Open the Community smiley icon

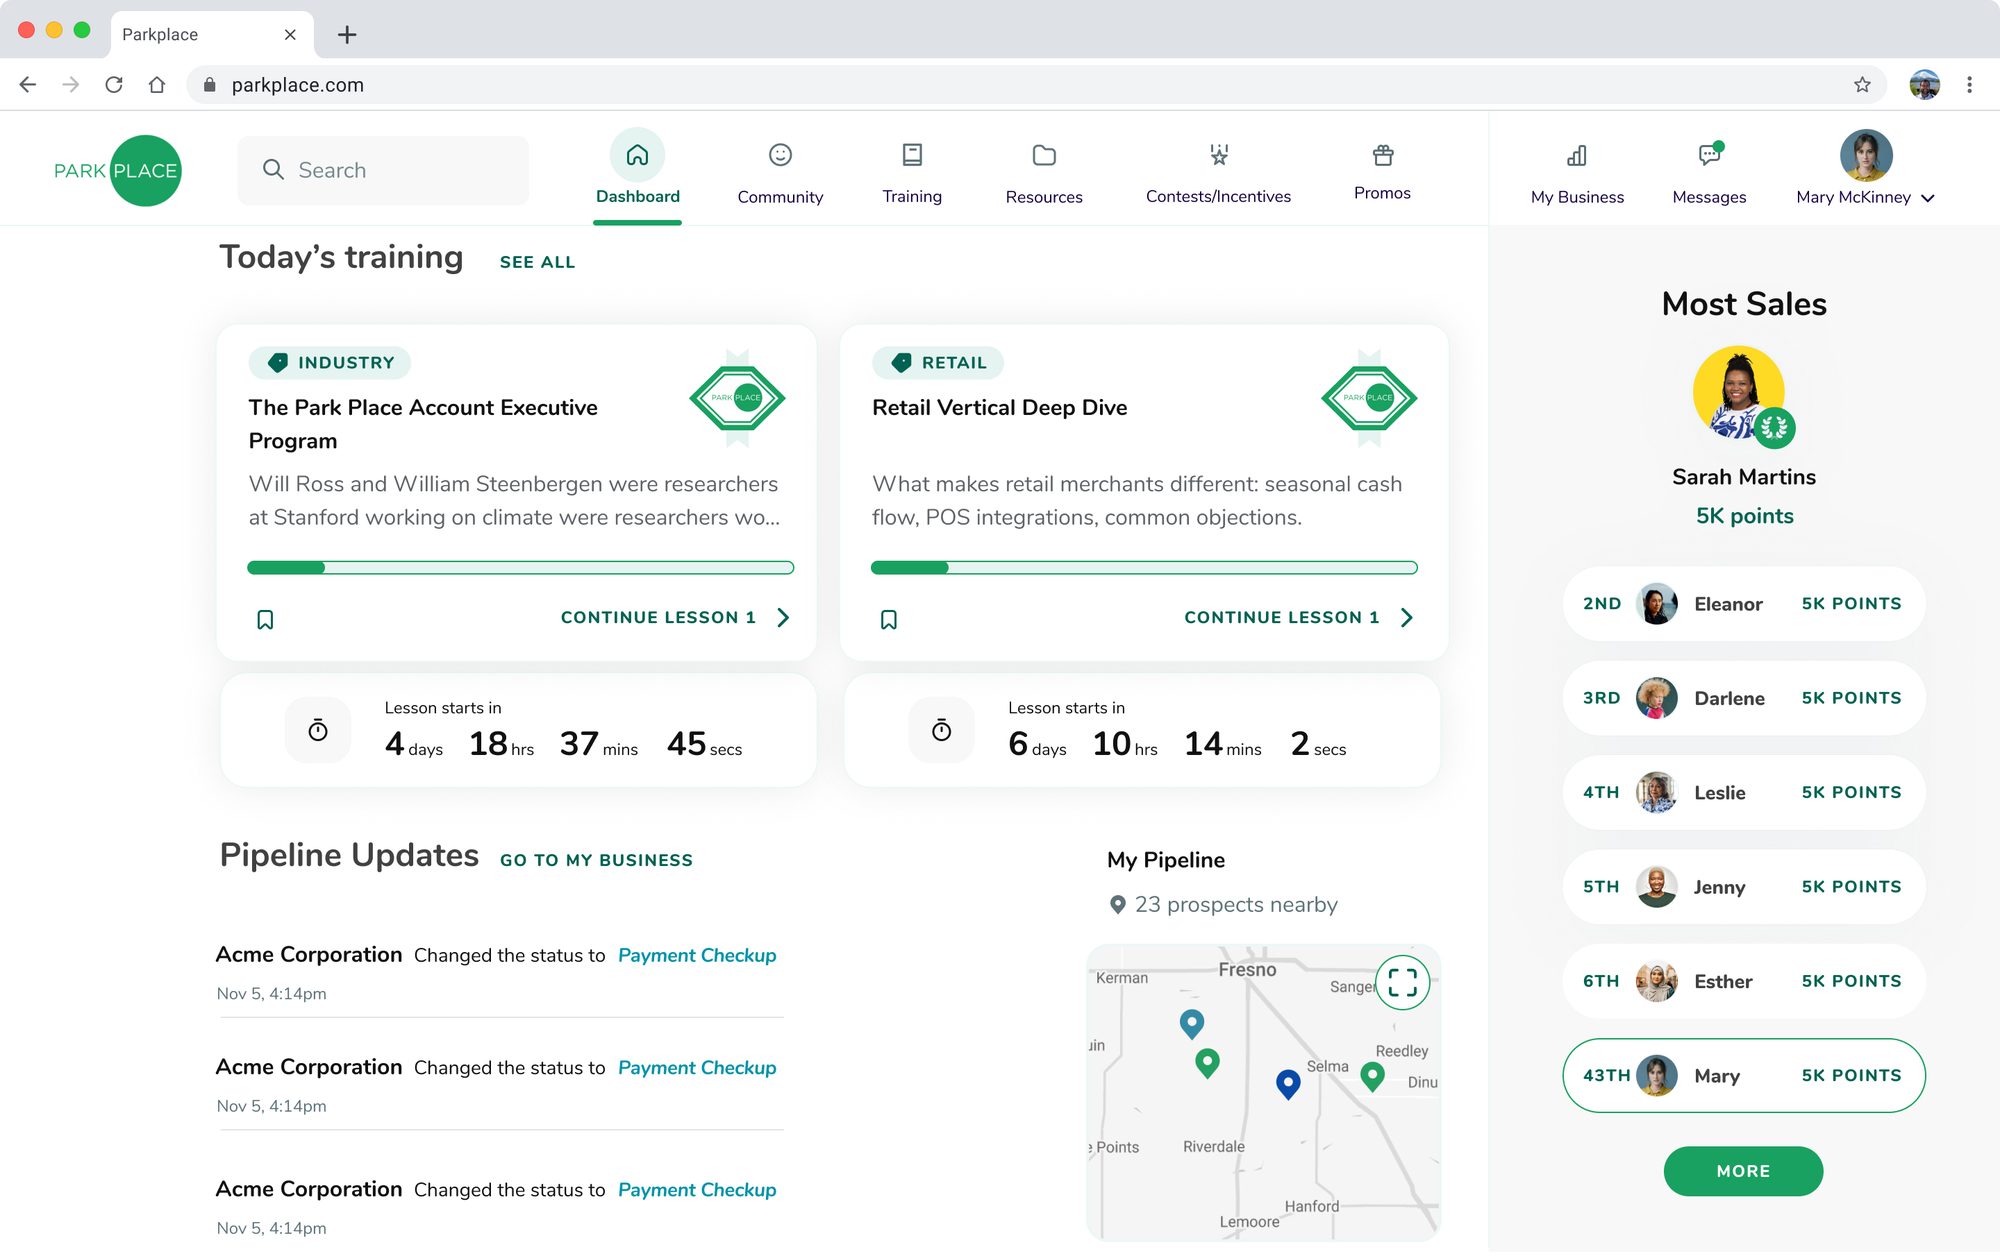780,155
